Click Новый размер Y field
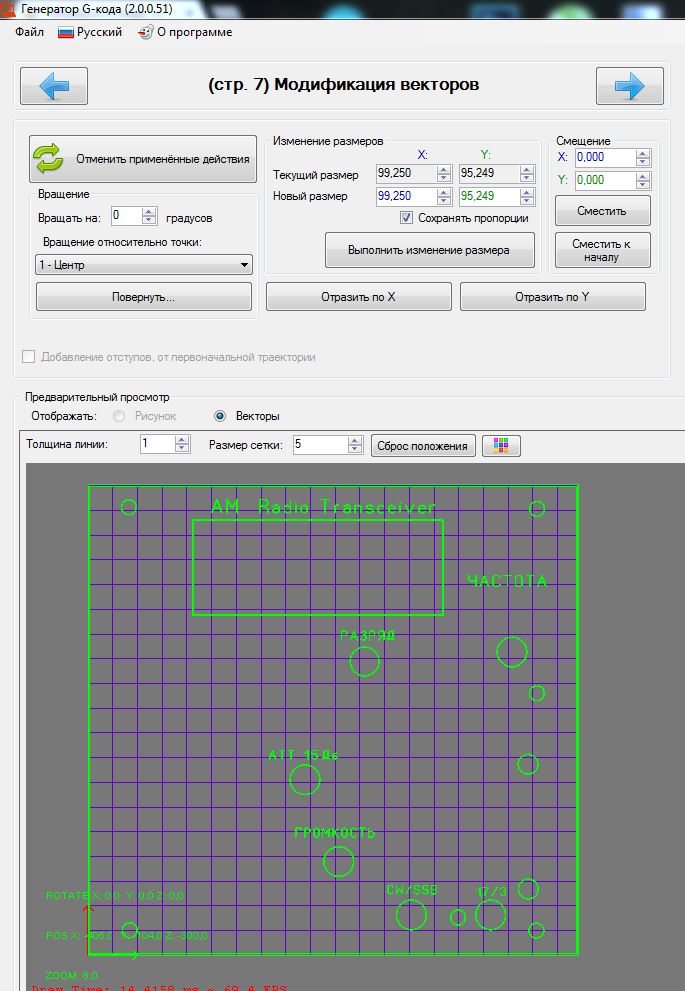This screenshot has height=991, width=685. [x=489, y=196]
